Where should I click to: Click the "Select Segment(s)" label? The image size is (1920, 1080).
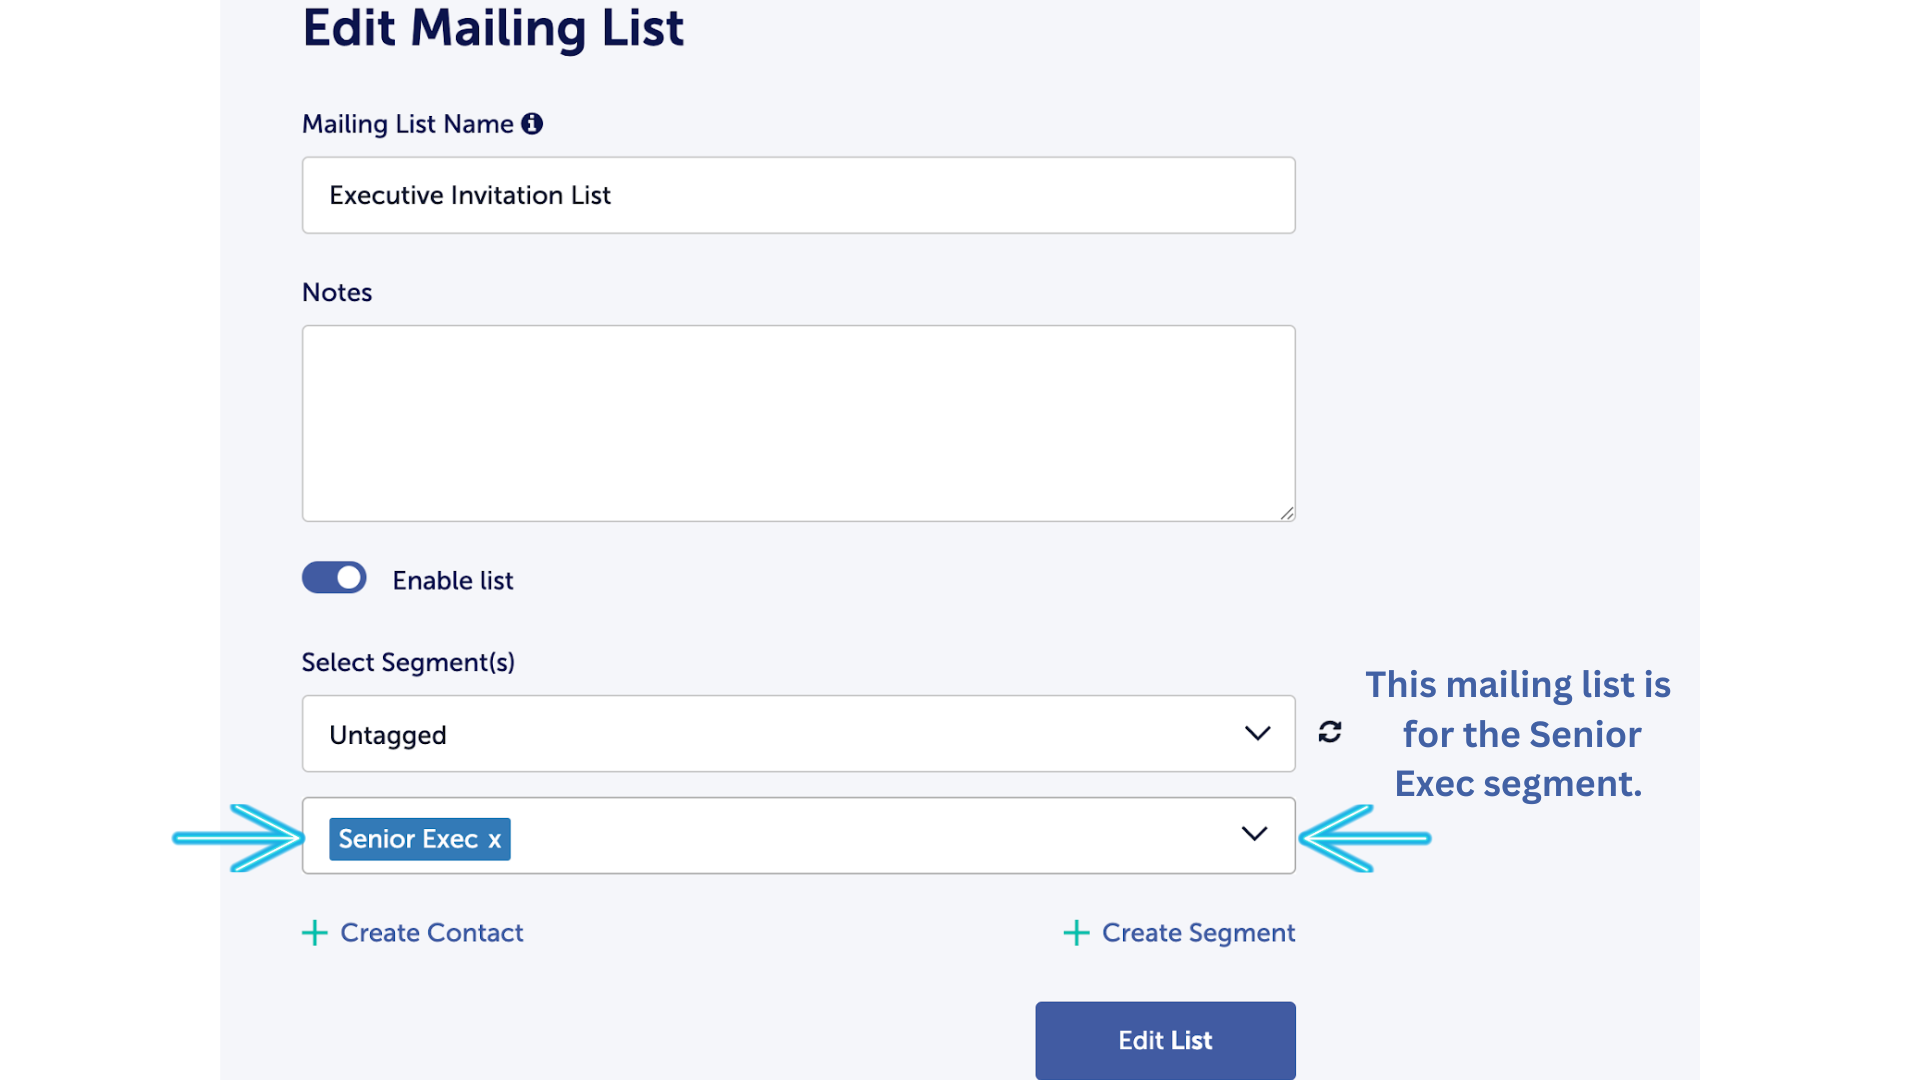point(408,662)
